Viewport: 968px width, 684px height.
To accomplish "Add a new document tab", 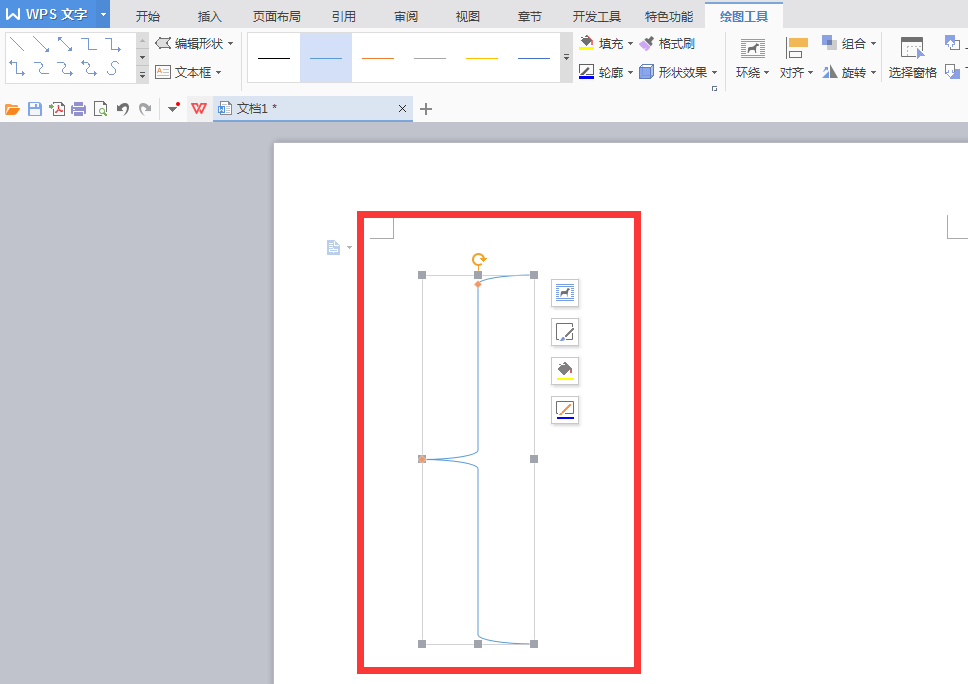I will click(425, 109).
